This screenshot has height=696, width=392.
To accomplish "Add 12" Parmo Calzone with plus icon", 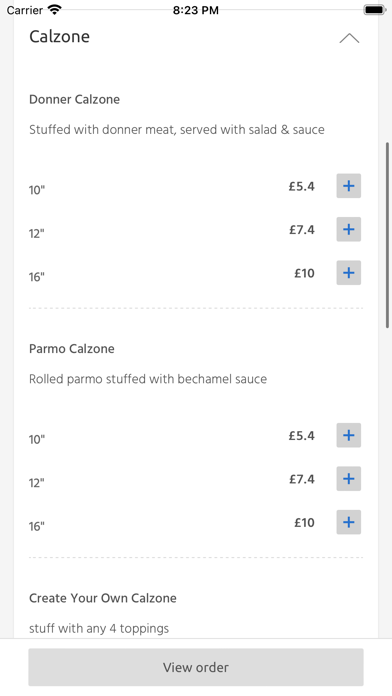I will tap(348, 478).
